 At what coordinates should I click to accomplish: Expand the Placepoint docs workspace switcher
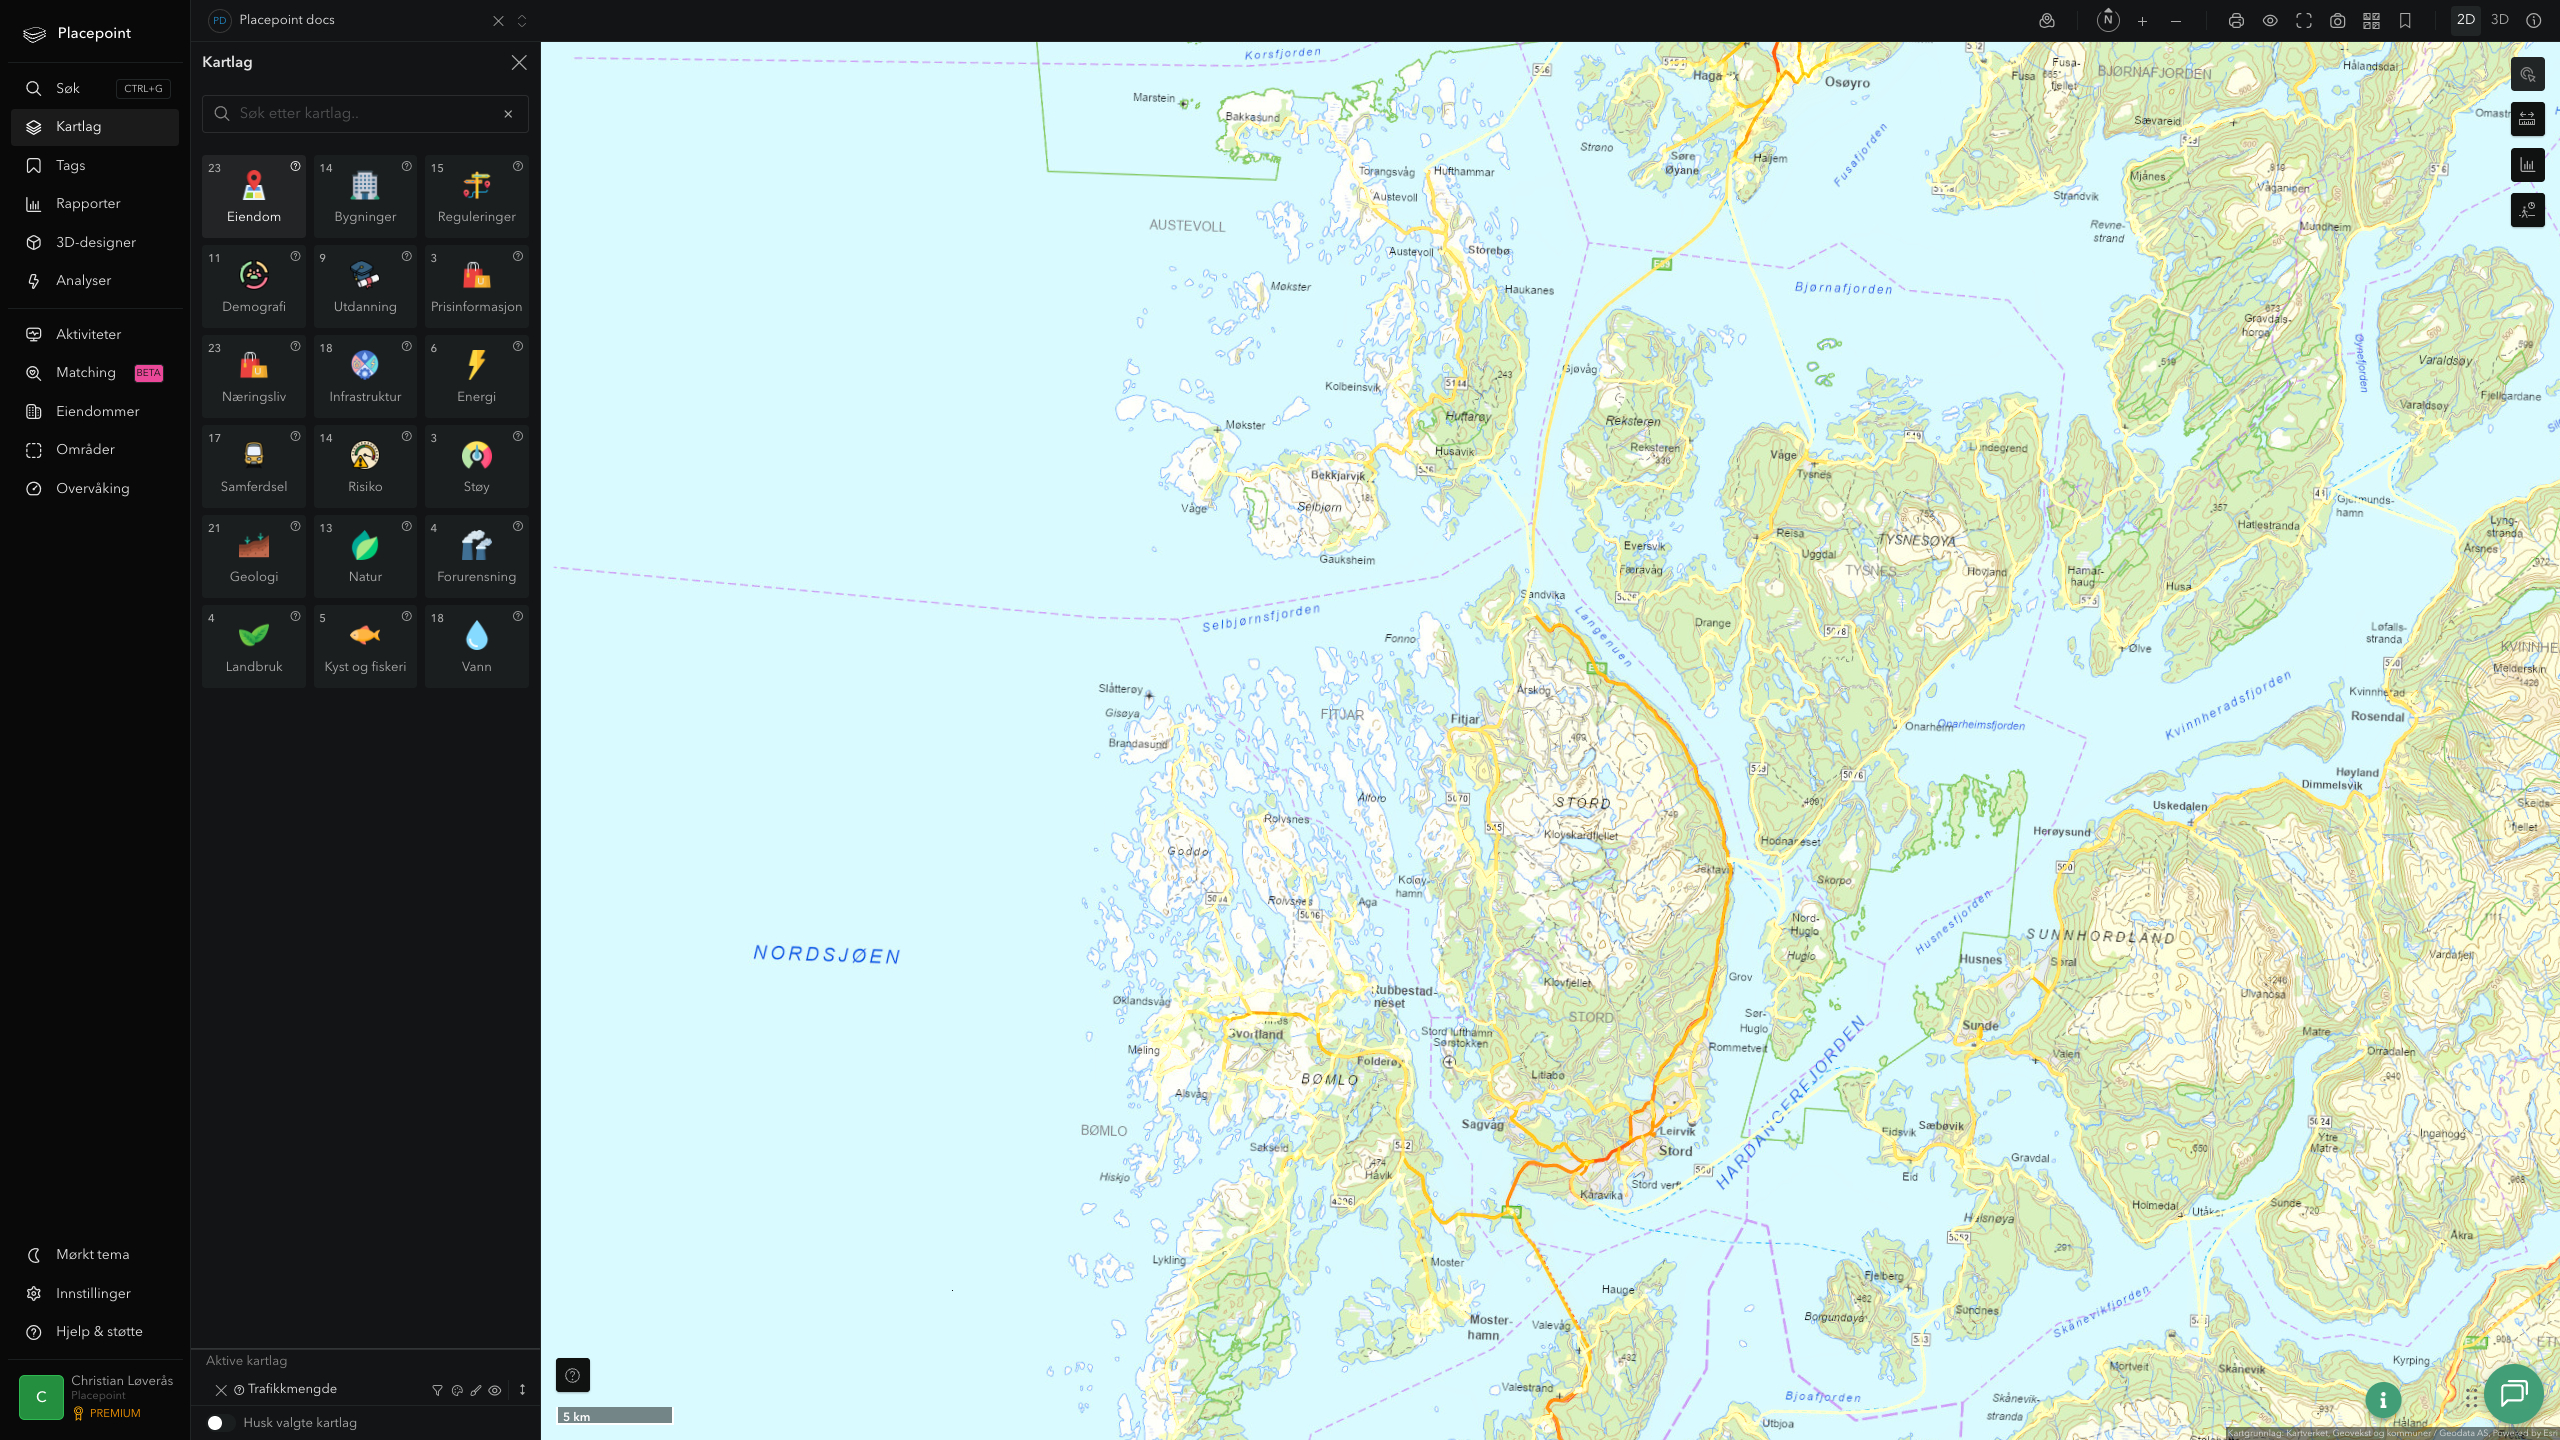(x=521, y=20)
